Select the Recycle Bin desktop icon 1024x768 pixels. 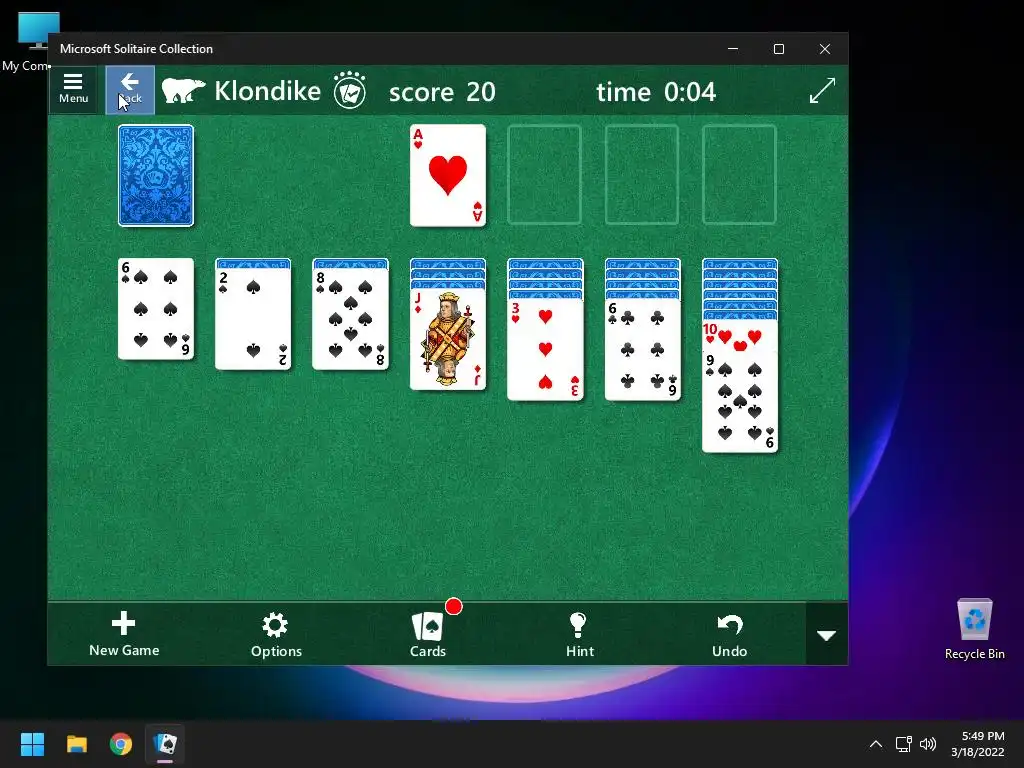tap(974, 630)
